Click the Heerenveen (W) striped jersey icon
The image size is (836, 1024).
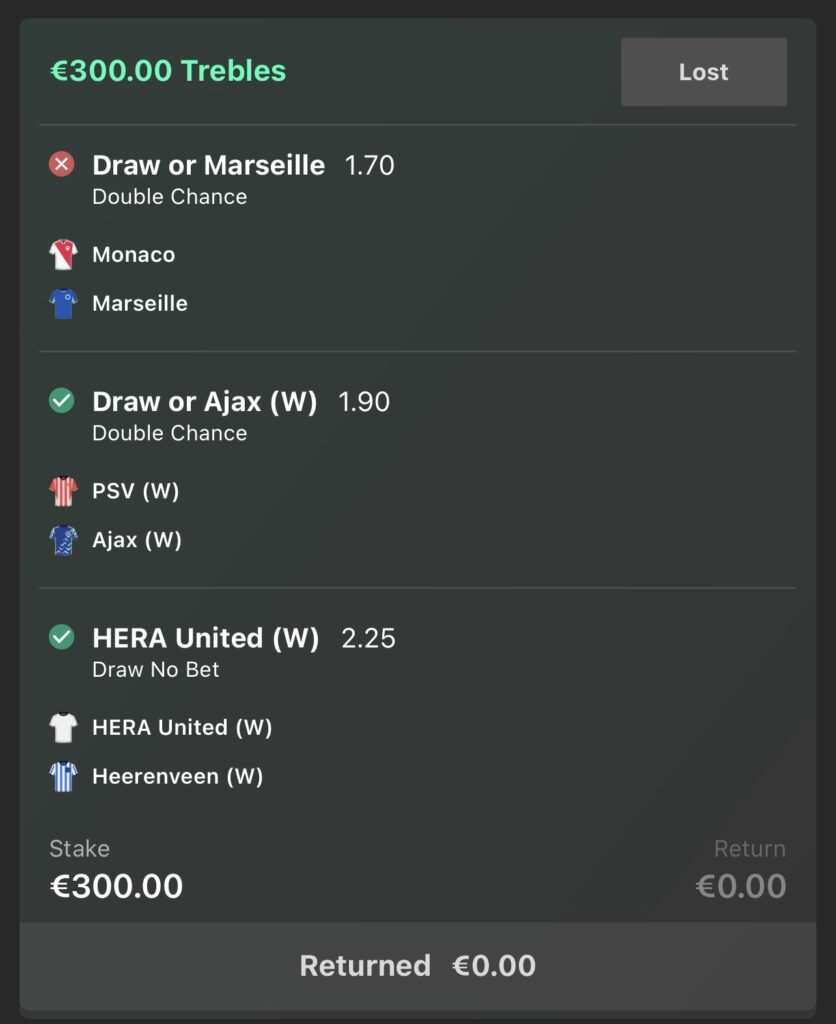pyautogui.click(x=63, y=775)
